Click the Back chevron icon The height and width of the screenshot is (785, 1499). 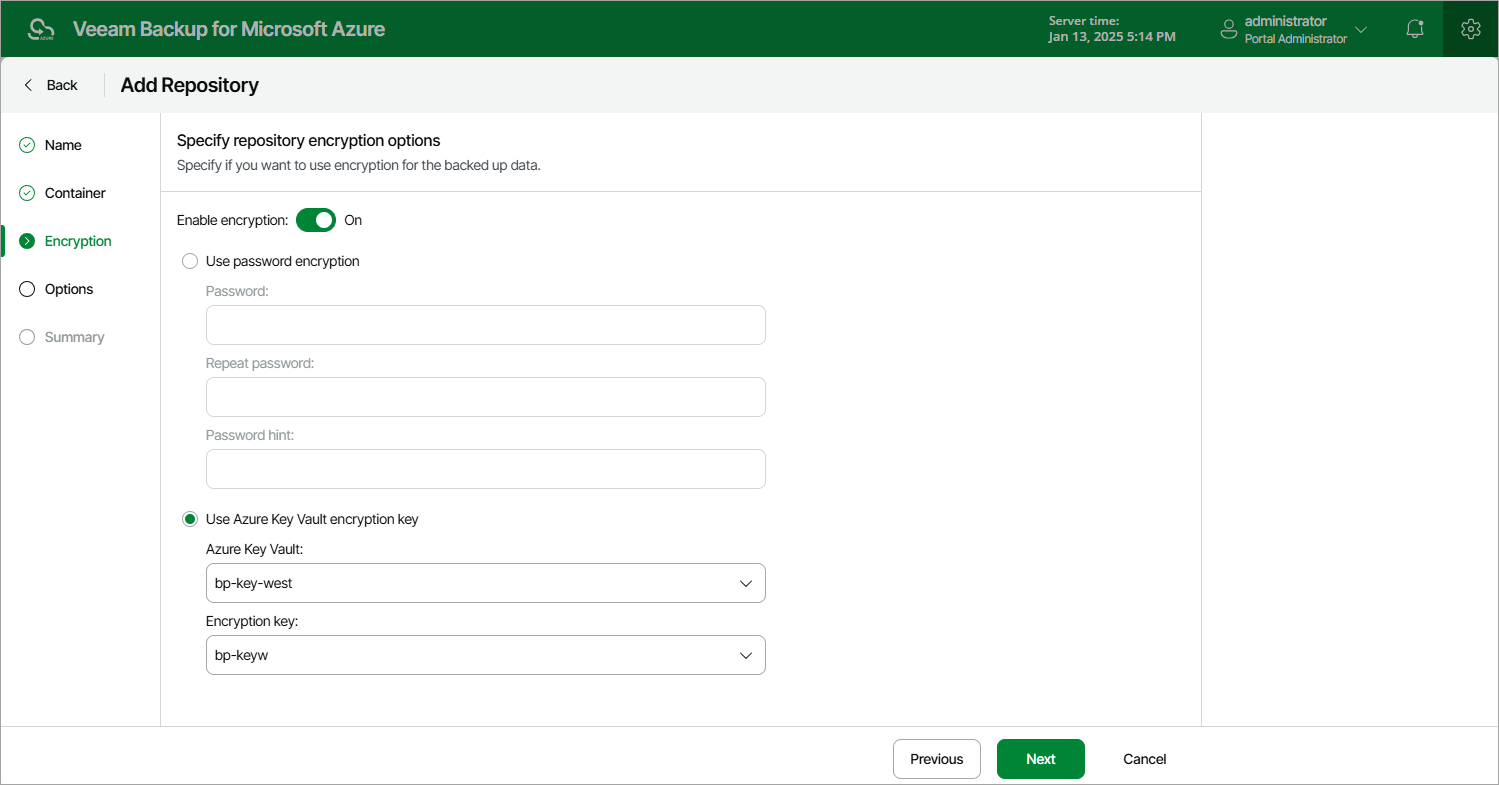(27, 85)
